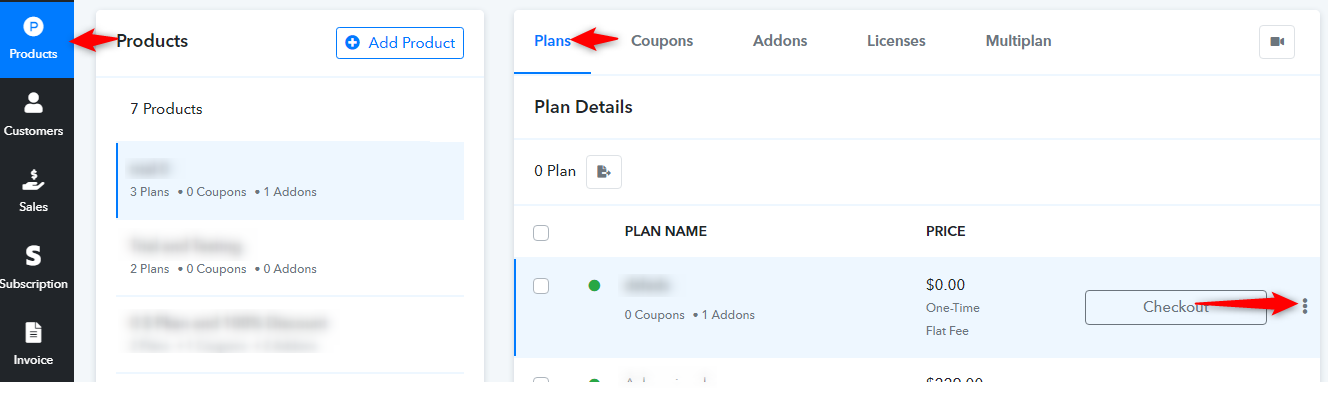Open the Invoice sidebar icon
1328x393 pixels.
click(x=34, y=344)
